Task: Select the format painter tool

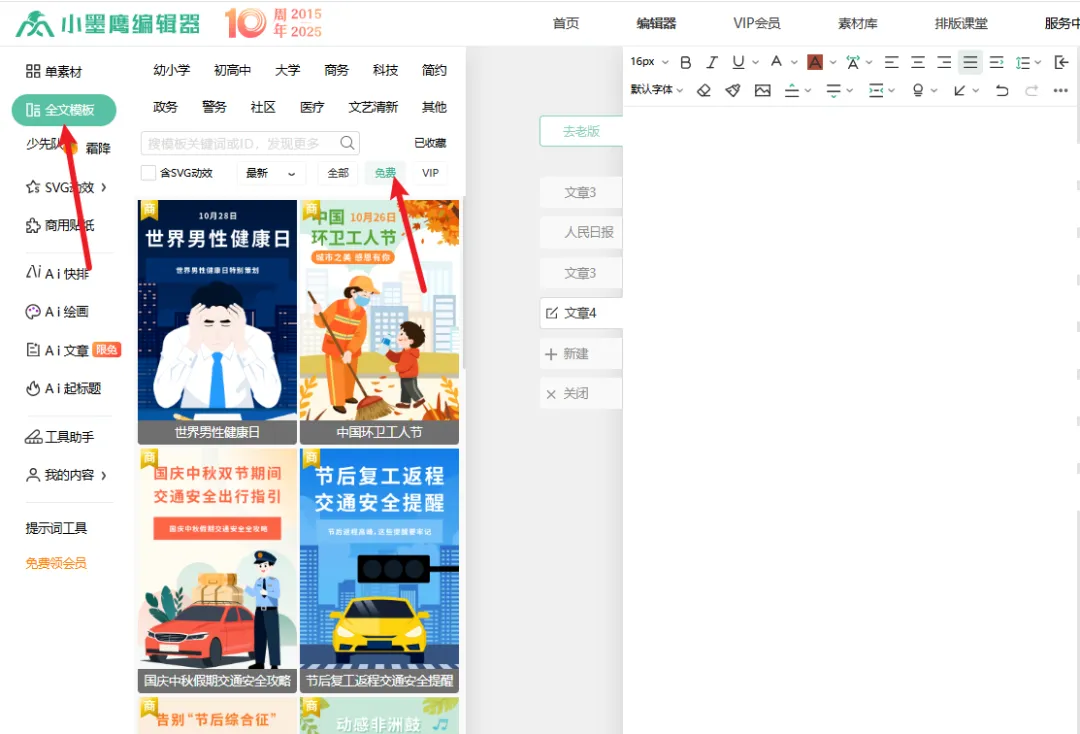Action: coord(732,90)
